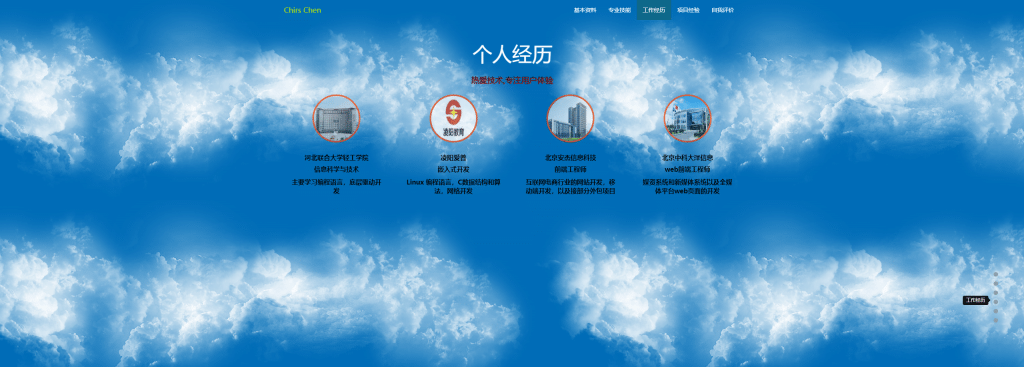This screenshot has width=1024, height=367.
Task: Click the 信息科学与技术 major text
Action: (336, 169)
